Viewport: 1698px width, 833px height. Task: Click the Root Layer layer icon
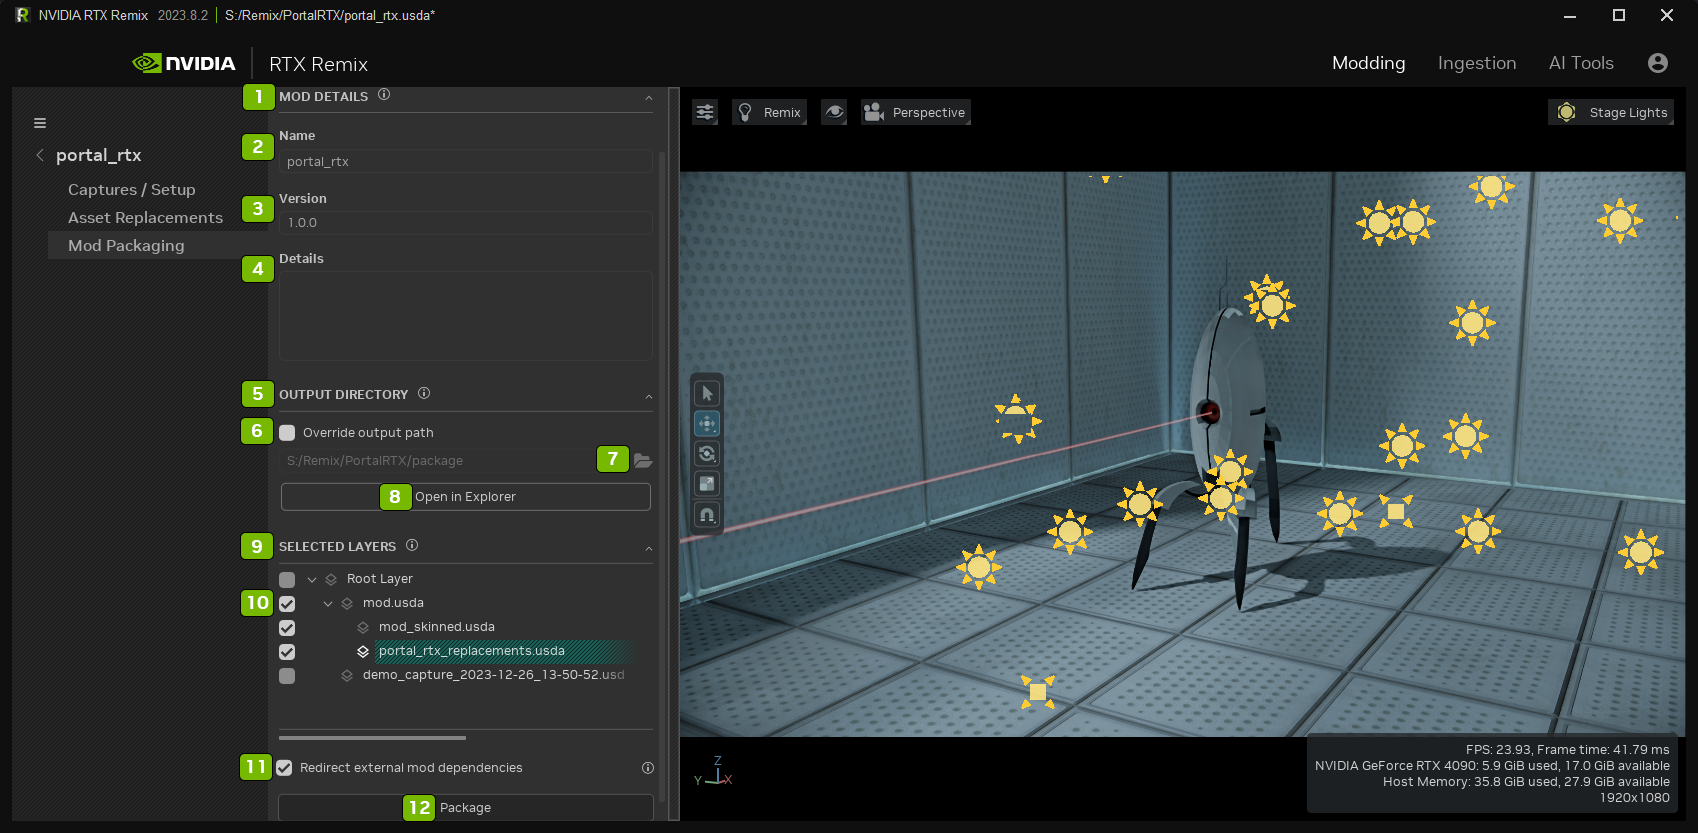pos(331,579)
